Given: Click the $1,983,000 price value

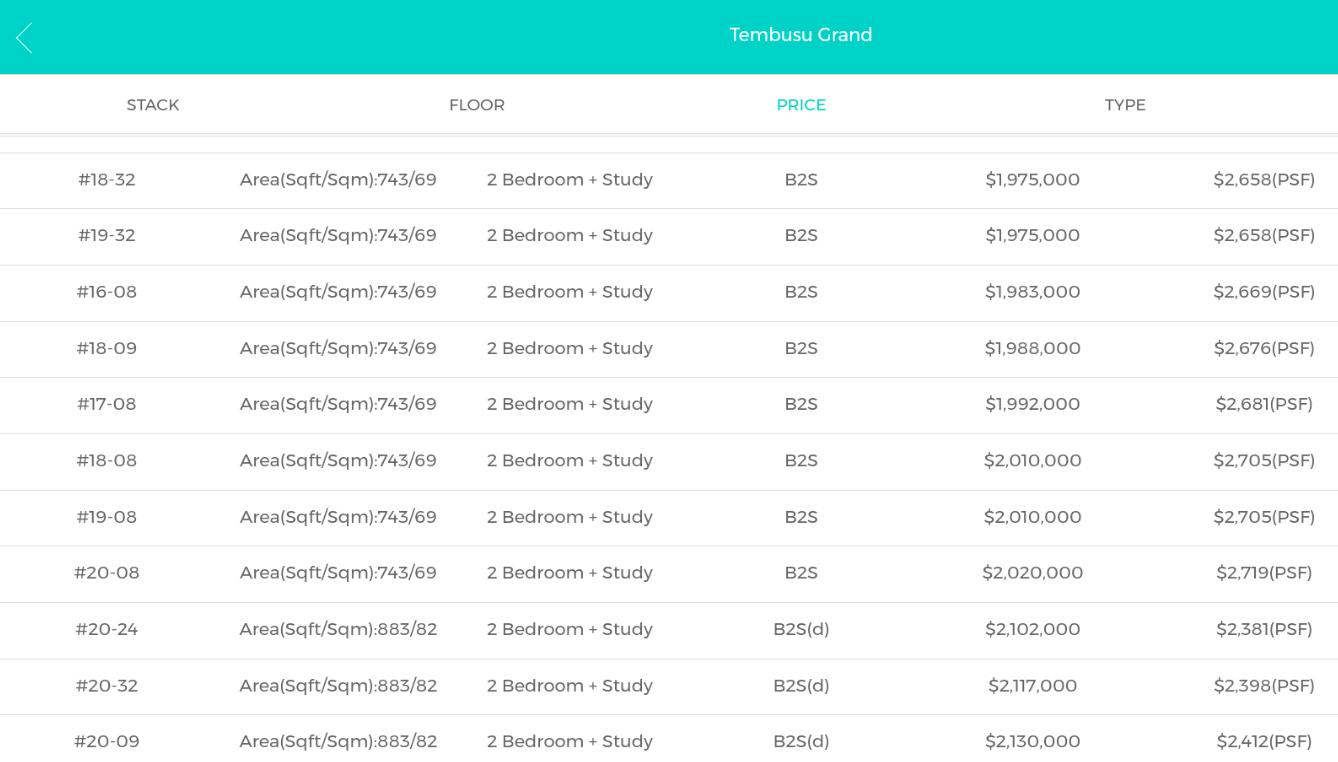Looking at the screenshot, I should pos(1032,292).
